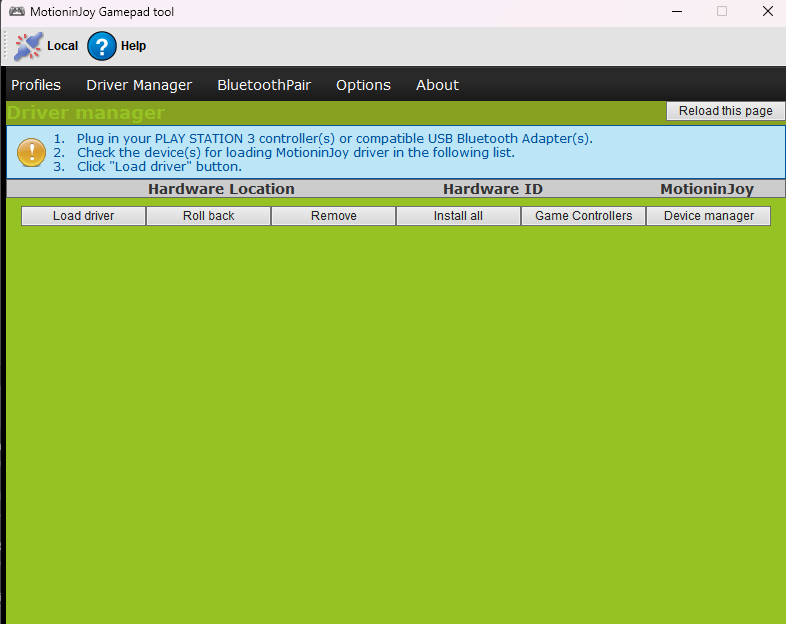
Task: Click the MotioninJoy column header
Action: click(707, 189)
